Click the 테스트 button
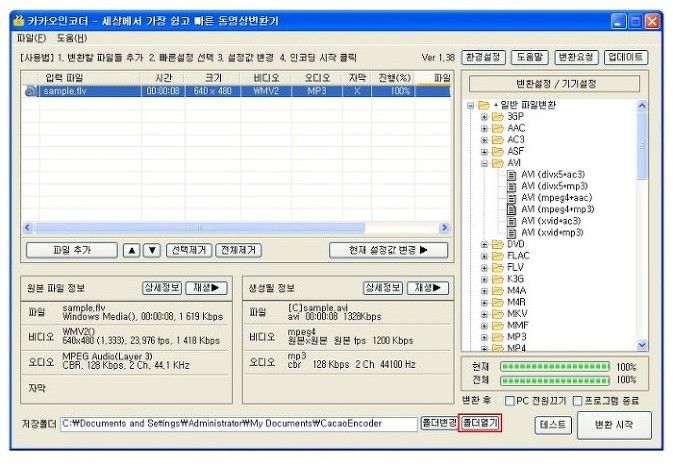This screenshot has width=673, height=465. pos(553,425)
